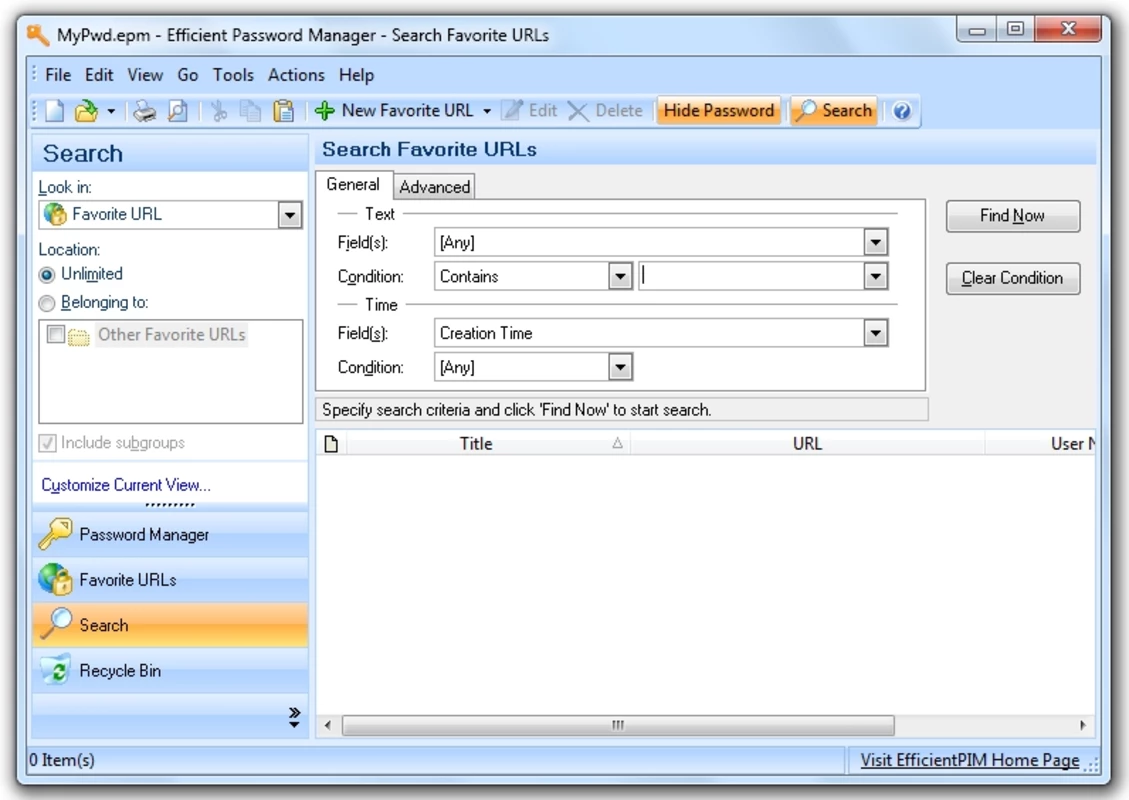Click the scroll right arrow
This screenshot has height=800, width=1129.
click(1082, 725)
